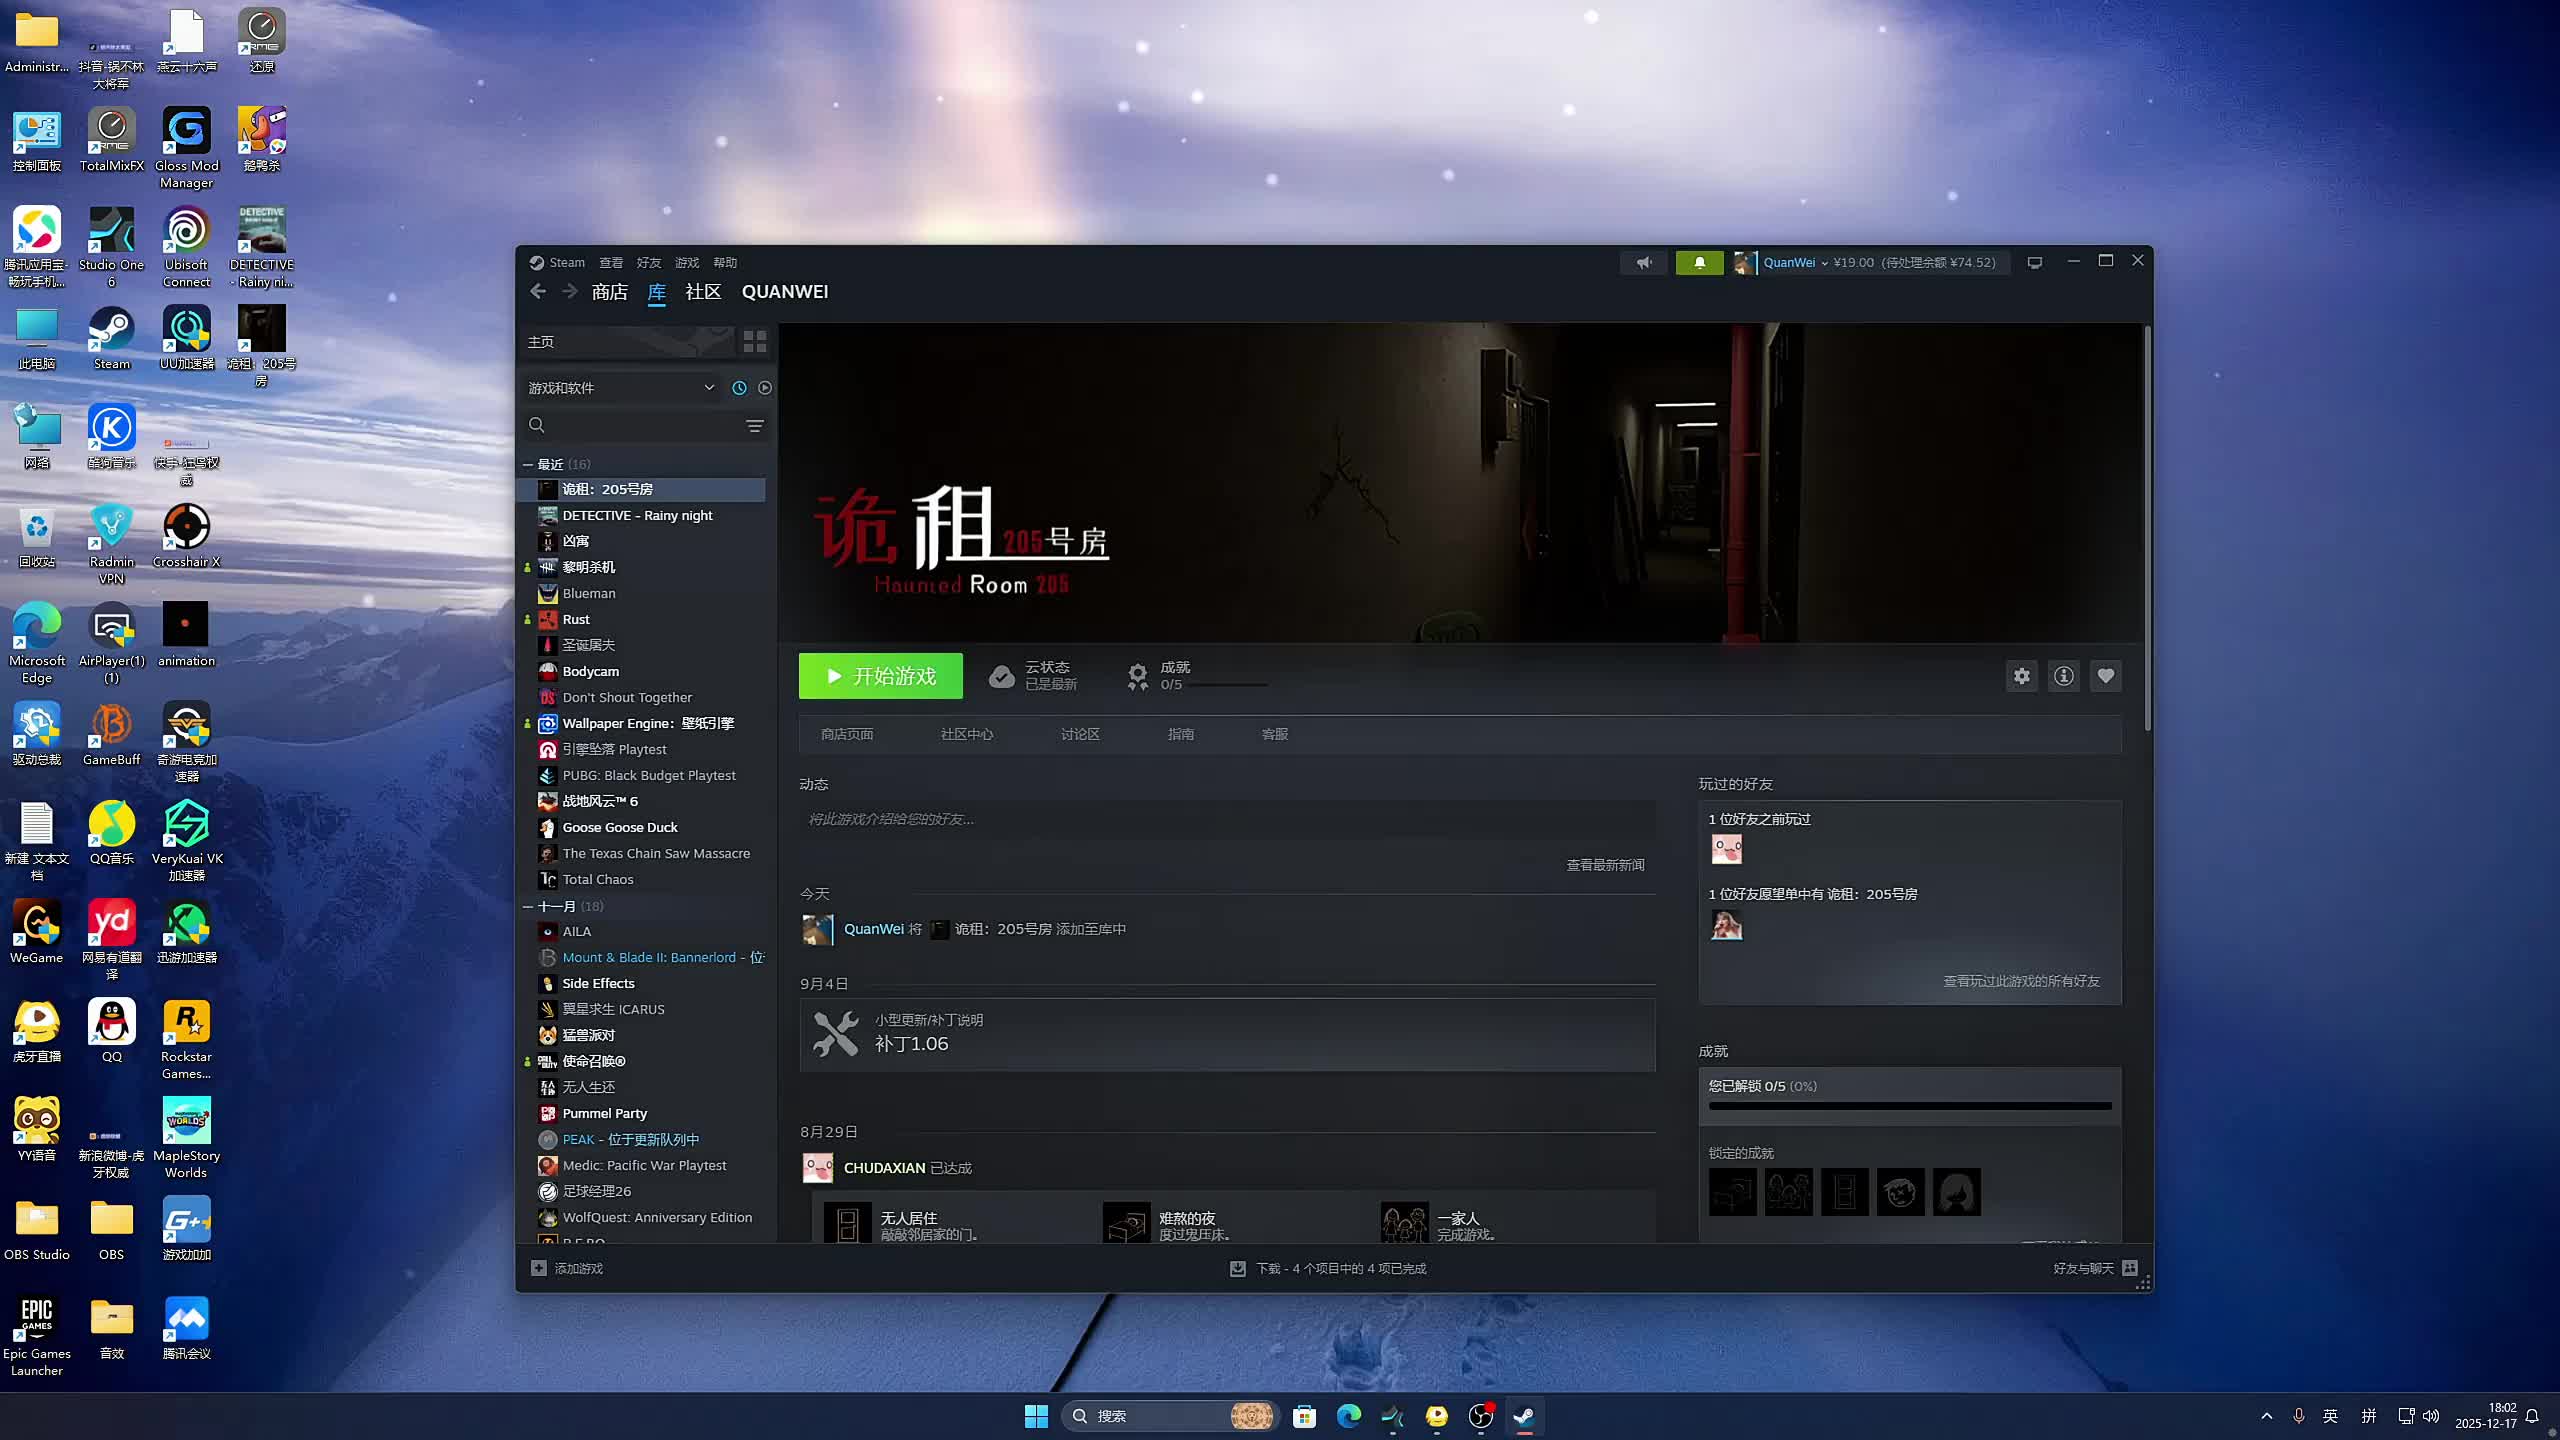Open Microsoft Edge from the taskbar
The width and height of the screenshot is (2560, 1440).
pyautogui.click(x=1348, y=1416)
